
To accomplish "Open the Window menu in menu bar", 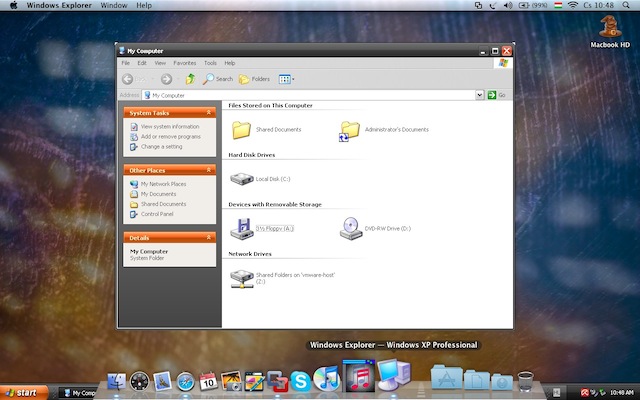I will [x=114, y=5].
